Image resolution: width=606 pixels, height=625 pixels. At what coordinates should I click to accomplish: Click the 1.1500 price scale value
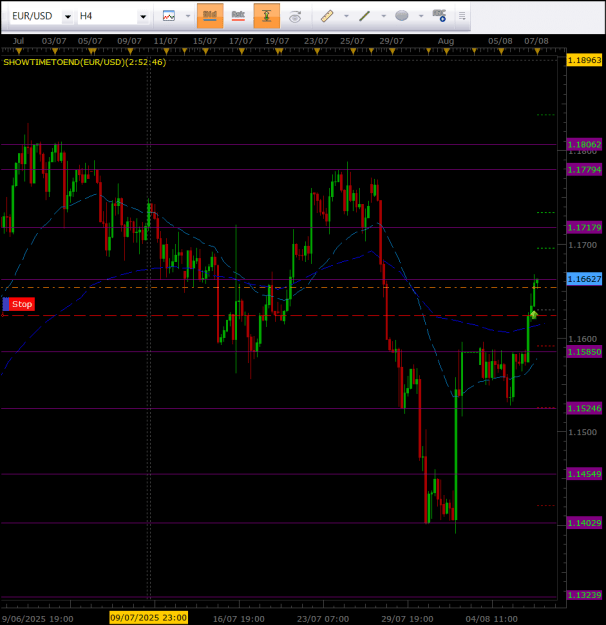click(x=582, y=432)
